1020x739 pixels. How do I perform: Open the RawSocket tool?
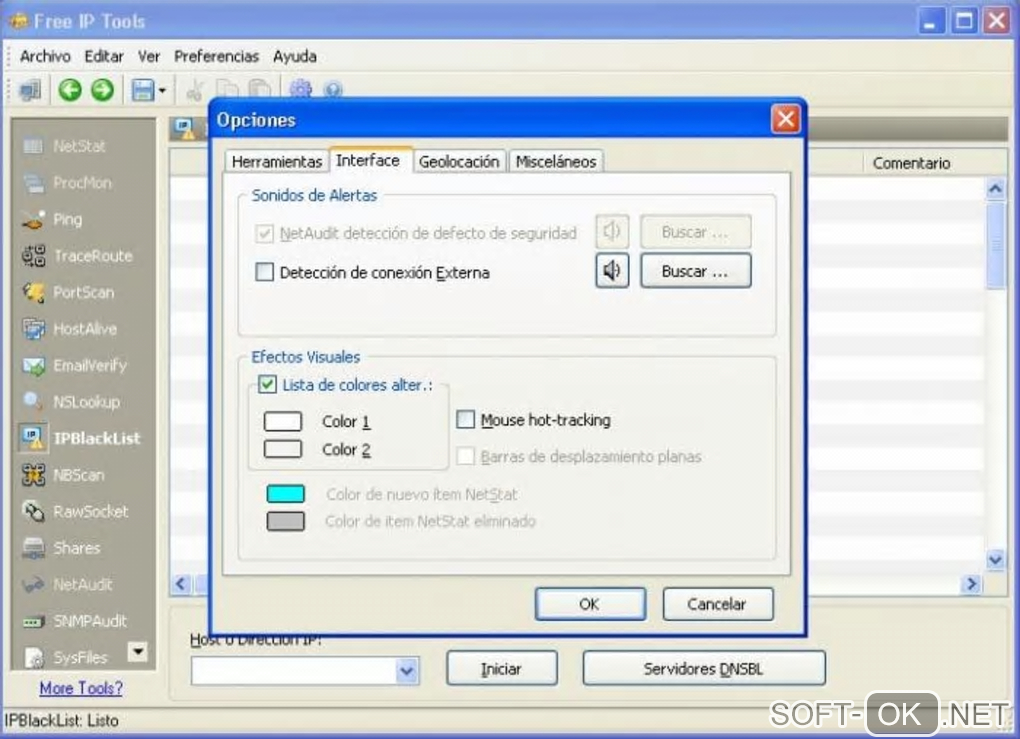76,511
